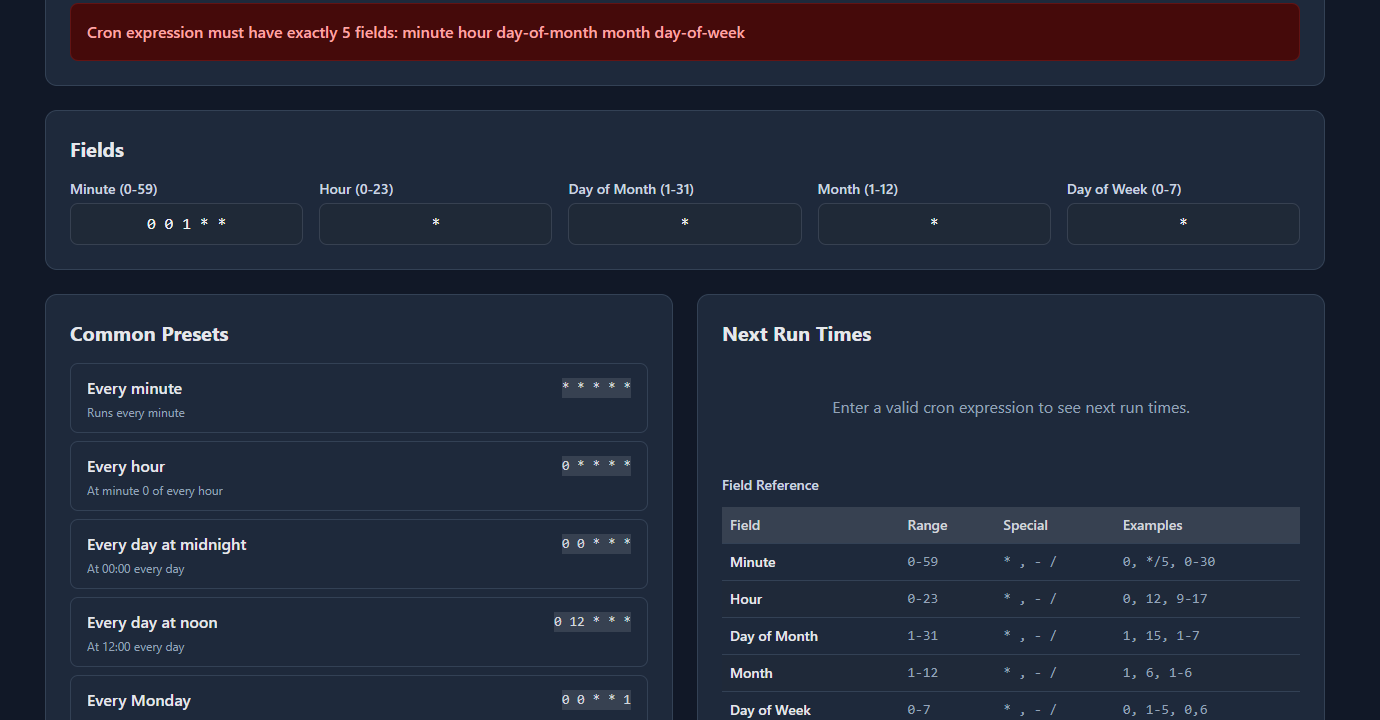The height and width of the screenshot is (720, 1380).
Task: Select the "0 12 * * *" badge
Action: pyautogui.click(x=592, y=620)
